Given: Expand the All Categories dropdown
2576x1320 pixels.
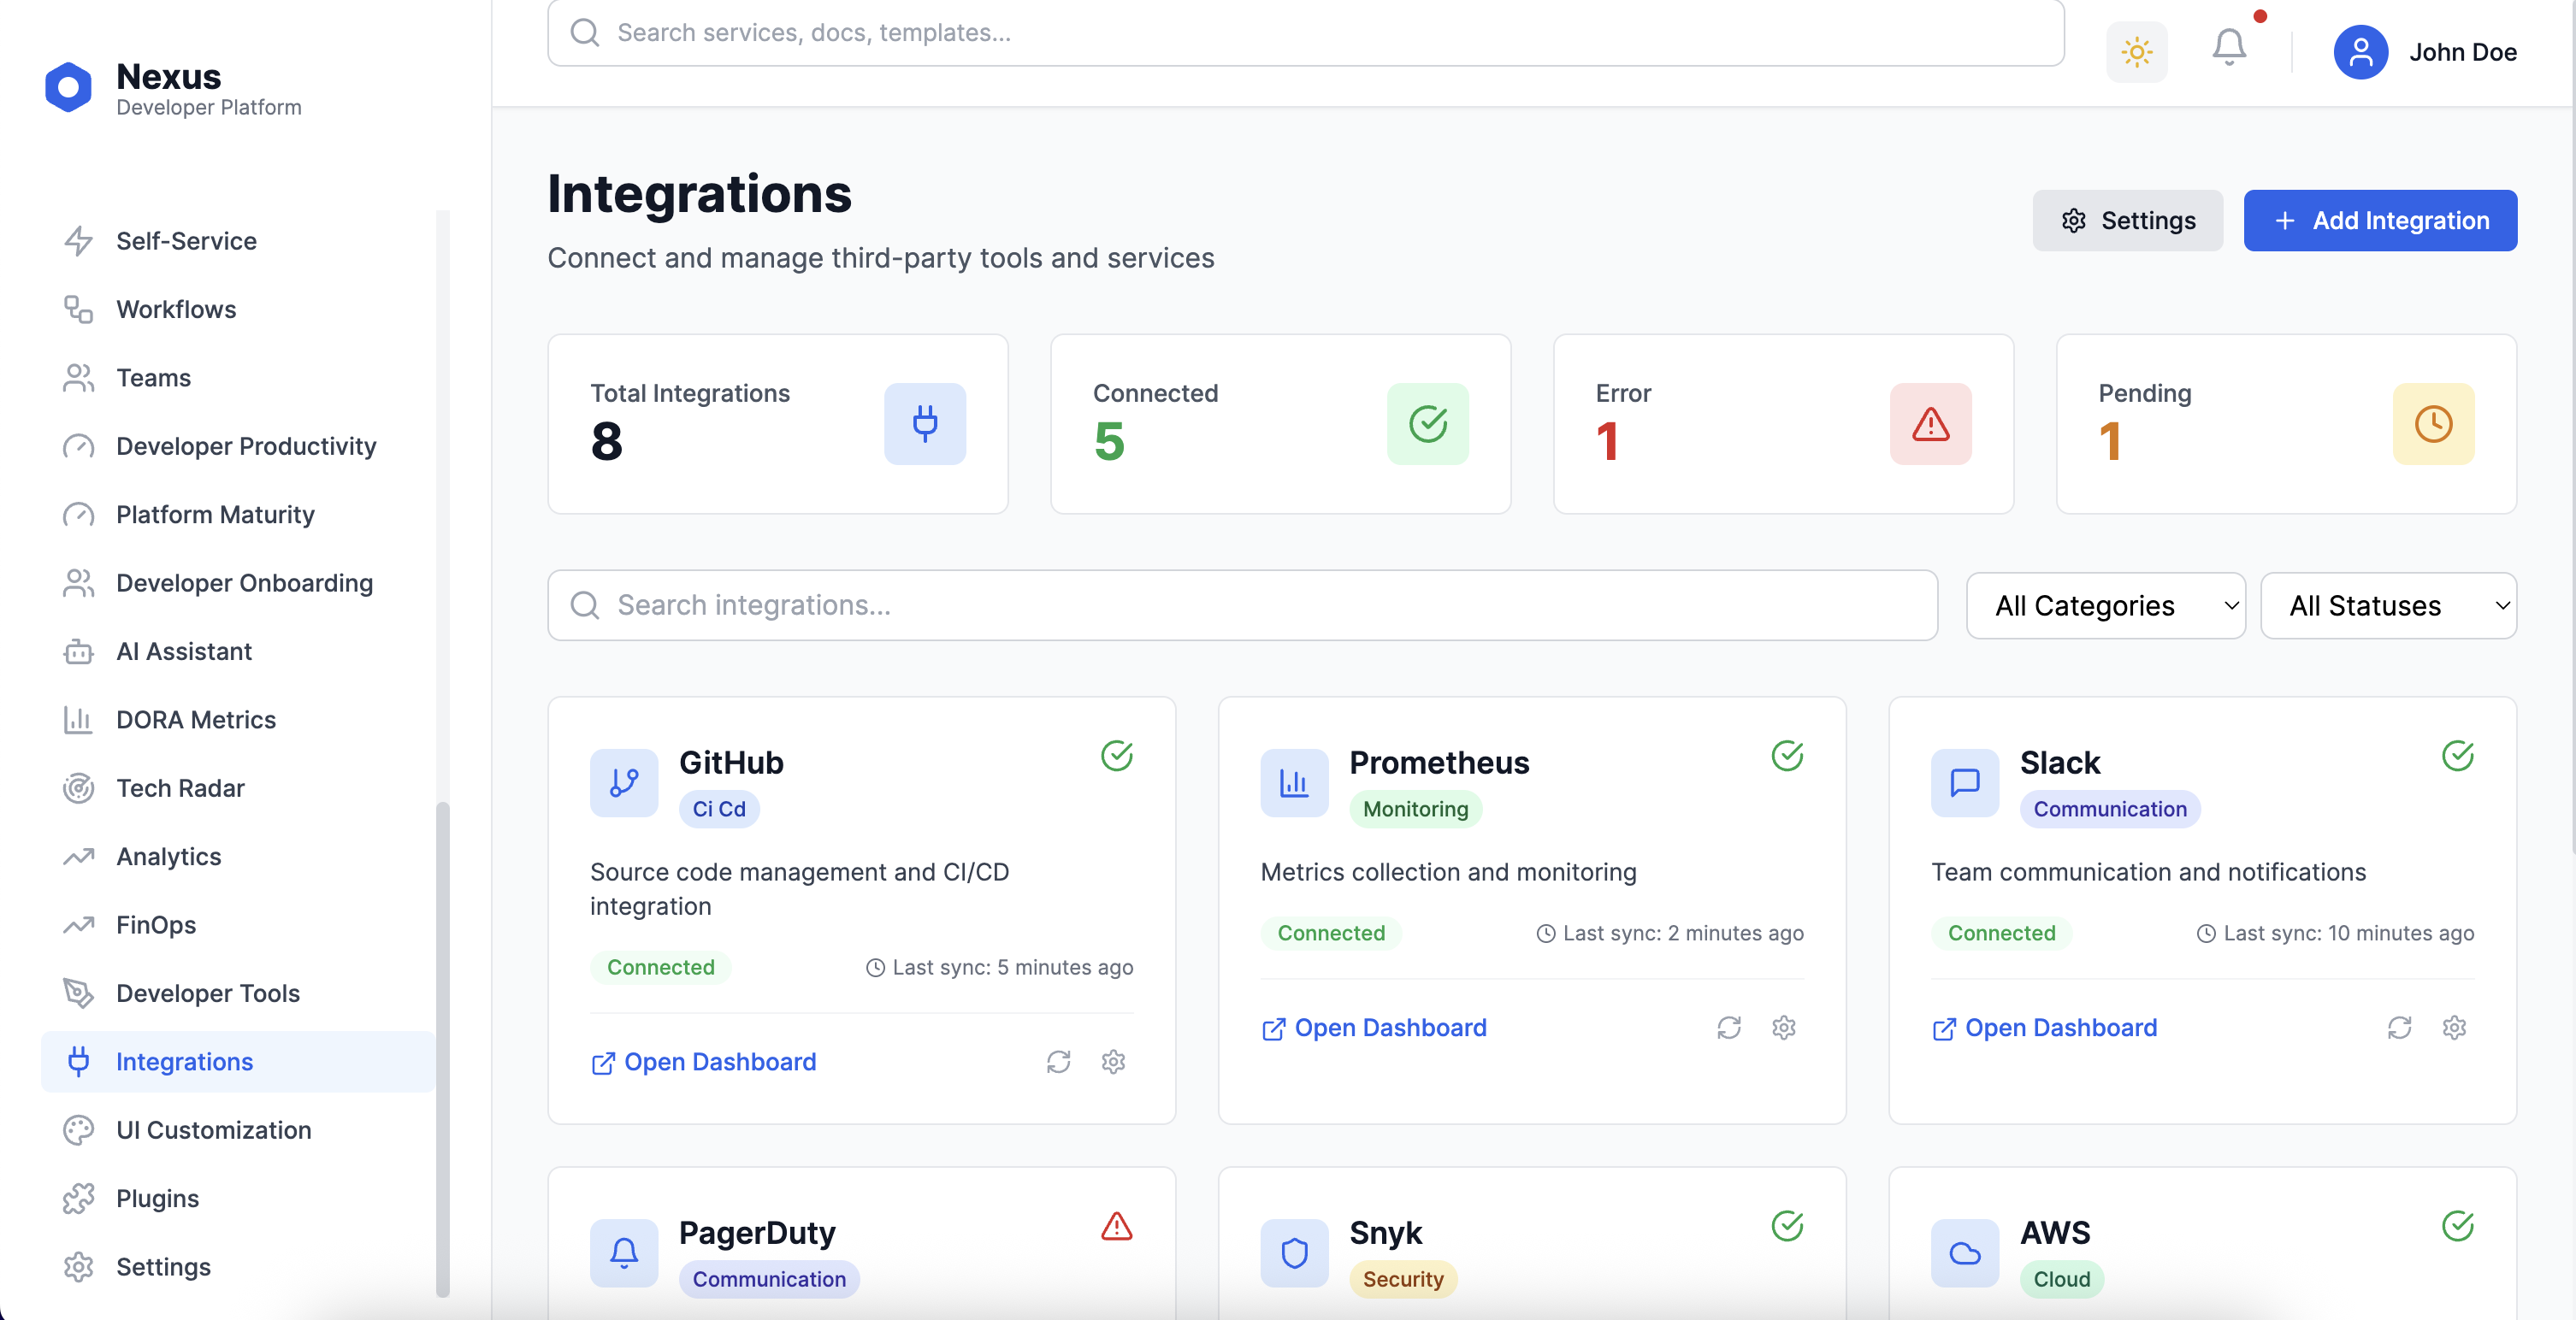Looking at the screenshot, I should (x=2105, y=605).
